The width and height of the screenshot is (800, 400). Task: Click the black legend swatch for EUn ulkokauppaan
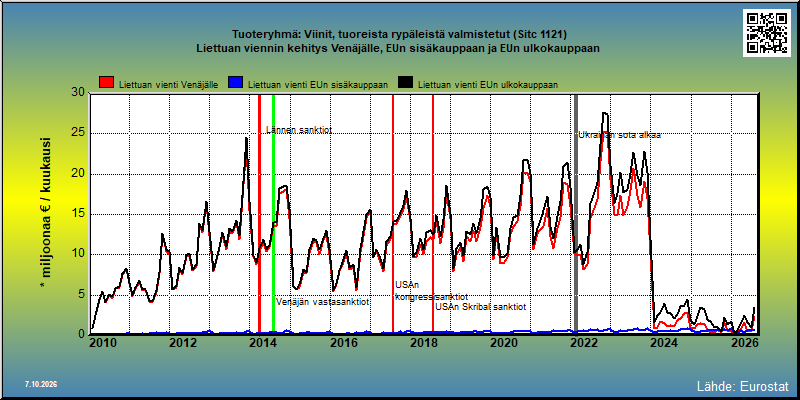tap(406, 84)
